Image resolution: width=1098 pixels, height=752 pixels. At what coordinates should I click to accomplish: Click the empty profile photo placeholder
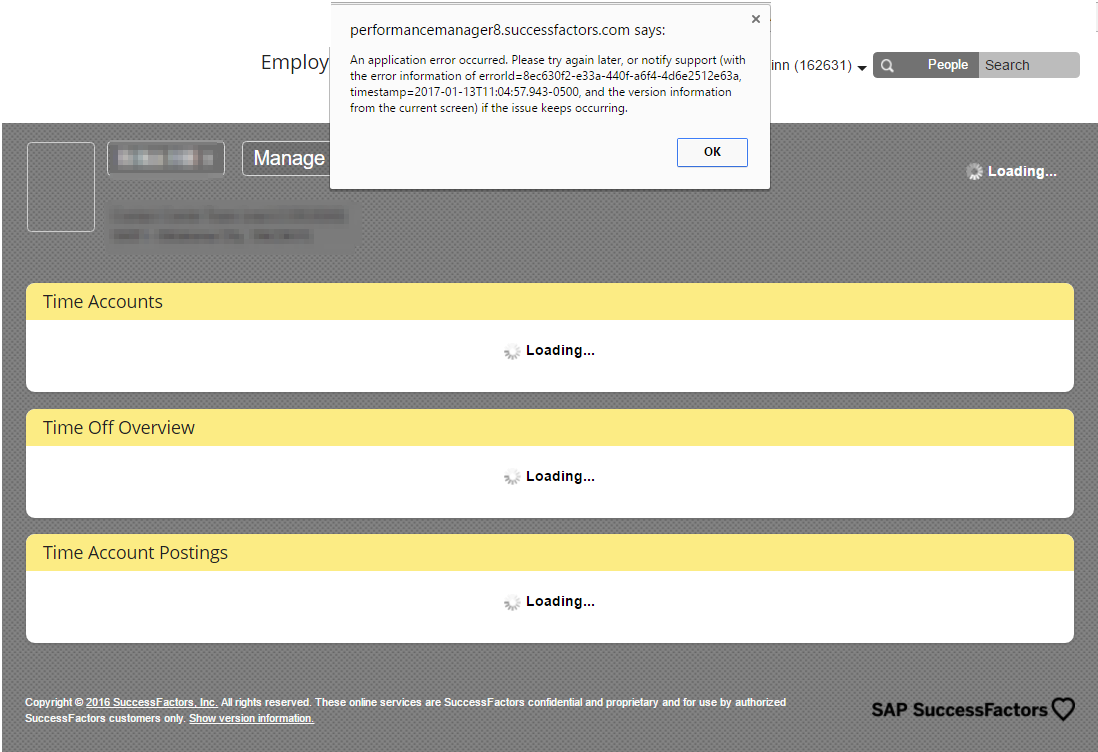click(x=61, y=187)
